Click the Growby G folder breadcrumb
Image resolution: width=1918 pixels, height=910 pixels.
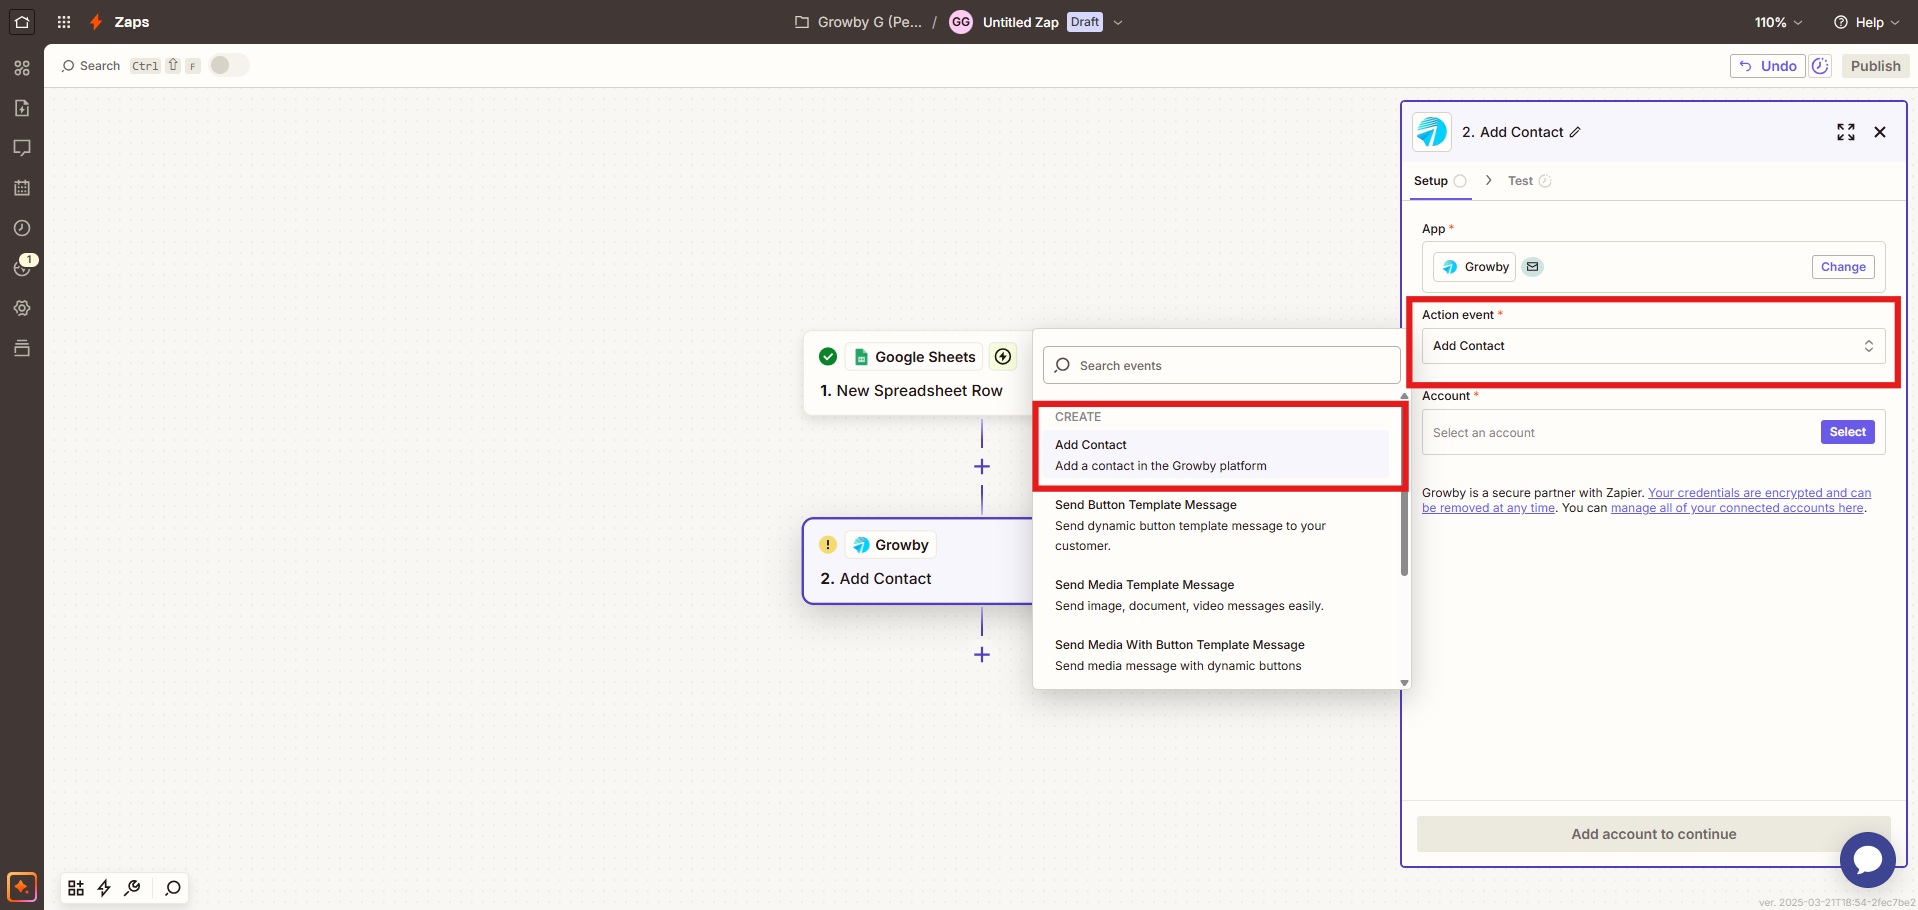point(869,22)
